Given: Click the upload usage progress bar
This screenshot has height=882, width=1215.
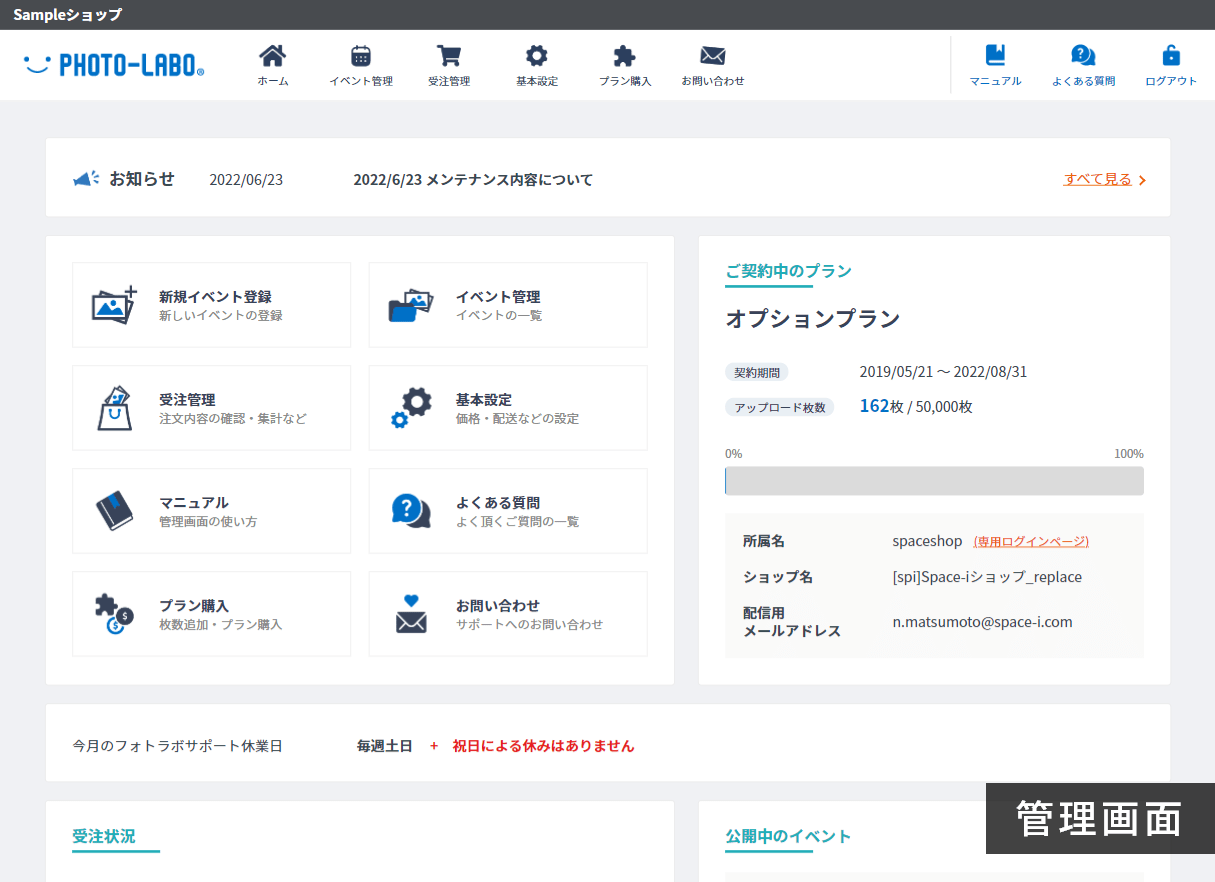Looking at the screenshot, I should tap(934, 481).
